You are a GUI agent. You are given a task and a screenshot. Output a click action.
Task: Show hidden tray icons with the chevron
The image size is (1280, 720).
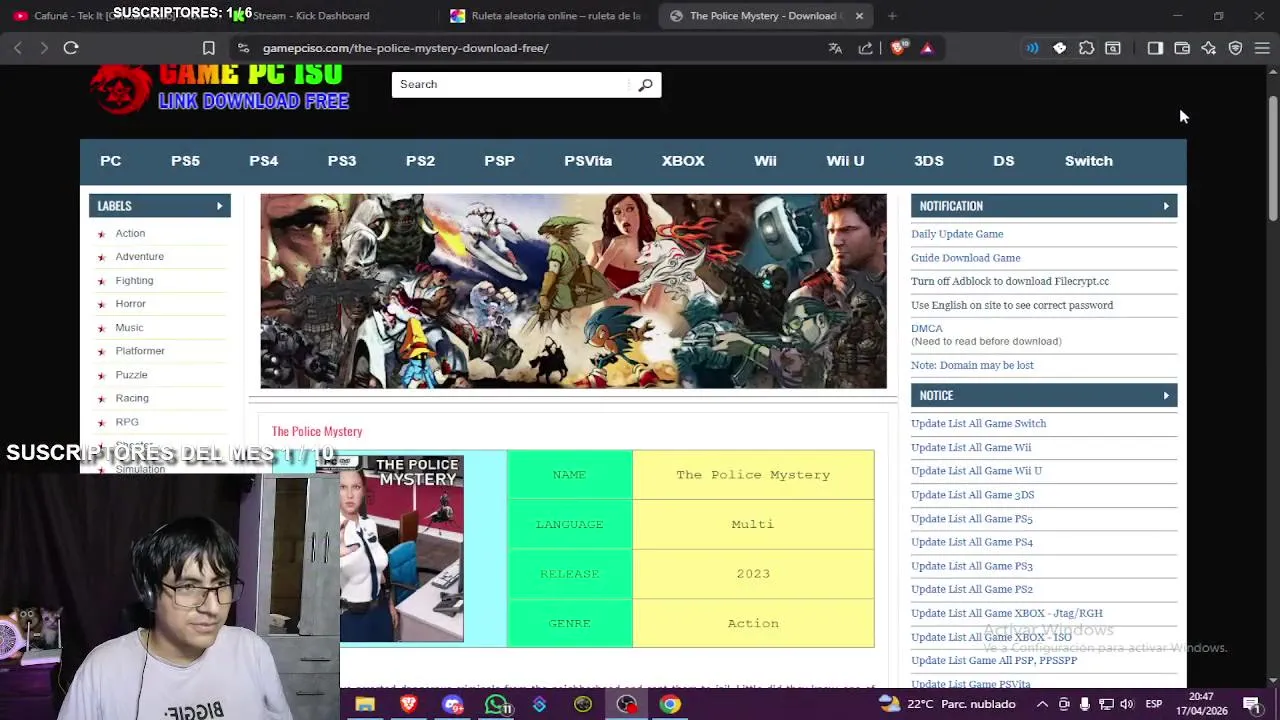click(1042, 704)
